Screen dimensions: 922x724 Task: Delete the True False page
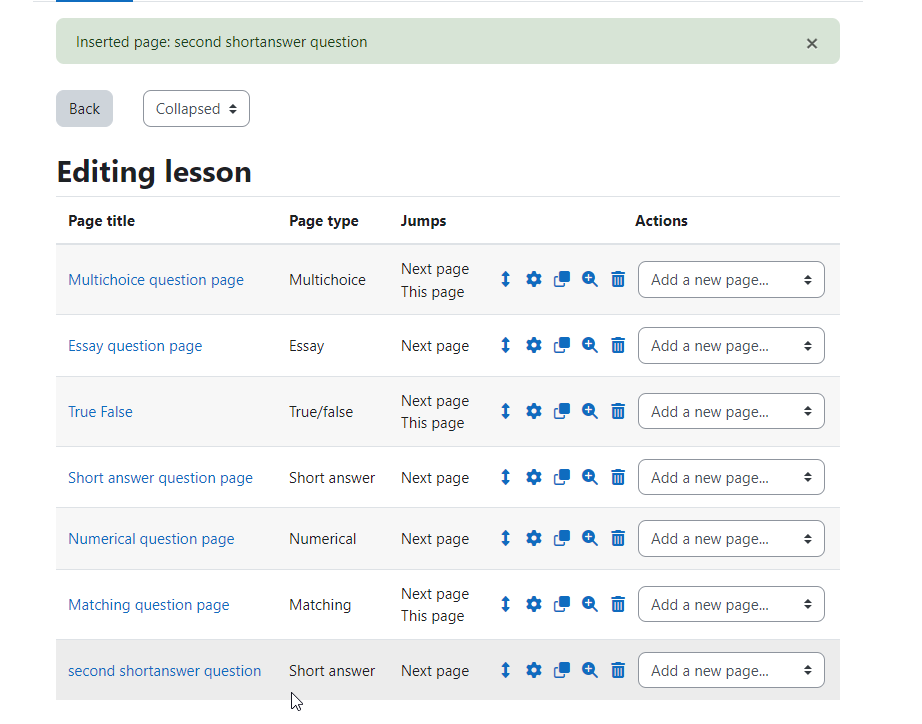pos(617,411)
